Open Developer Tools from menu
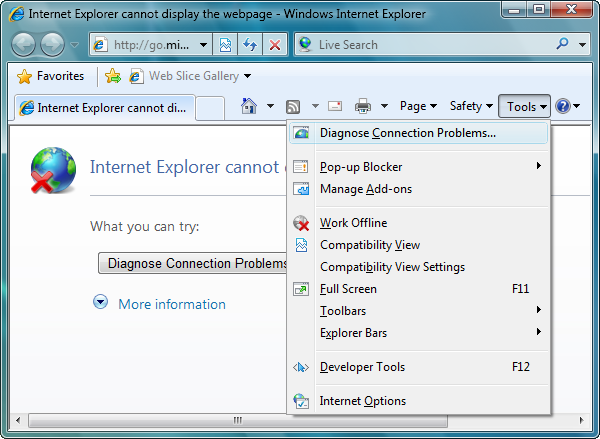 [x=419, y=367]
